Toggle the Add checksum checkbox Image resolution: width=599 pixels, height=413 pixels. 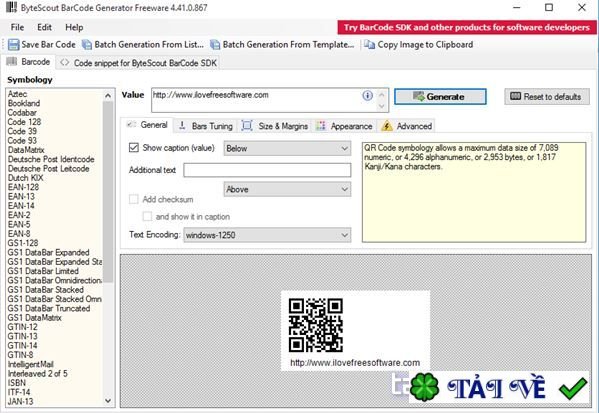tap(134, 199)
